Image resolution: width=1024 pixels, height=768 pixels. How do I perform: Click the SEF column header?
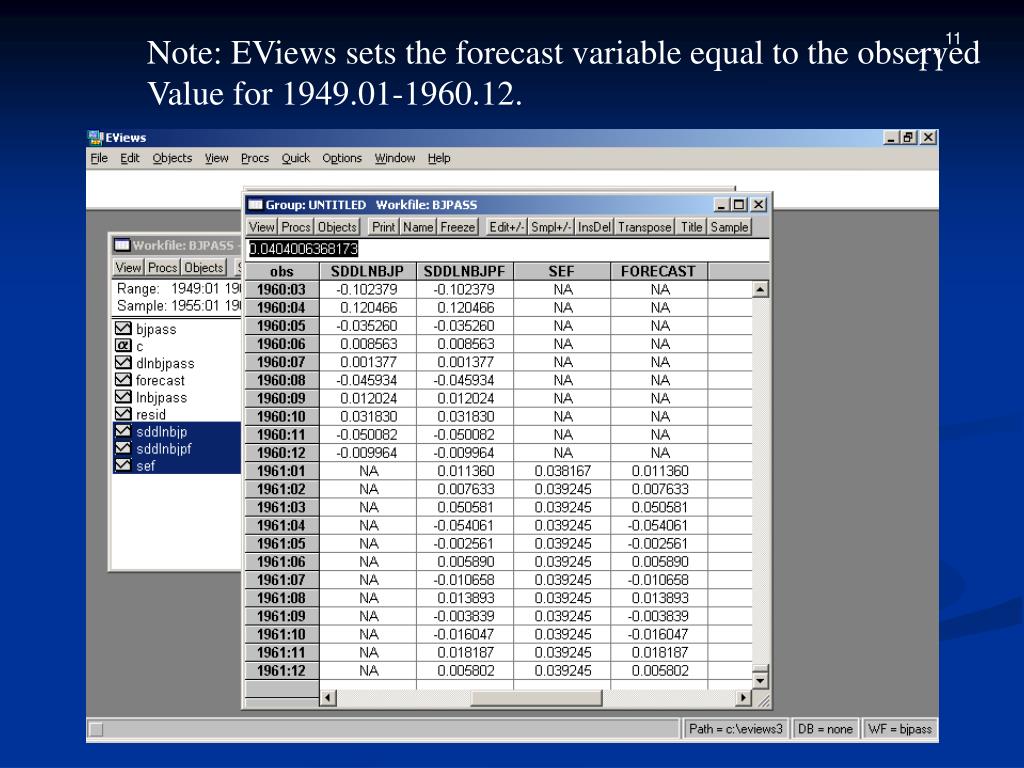click(x=562, y=271)
